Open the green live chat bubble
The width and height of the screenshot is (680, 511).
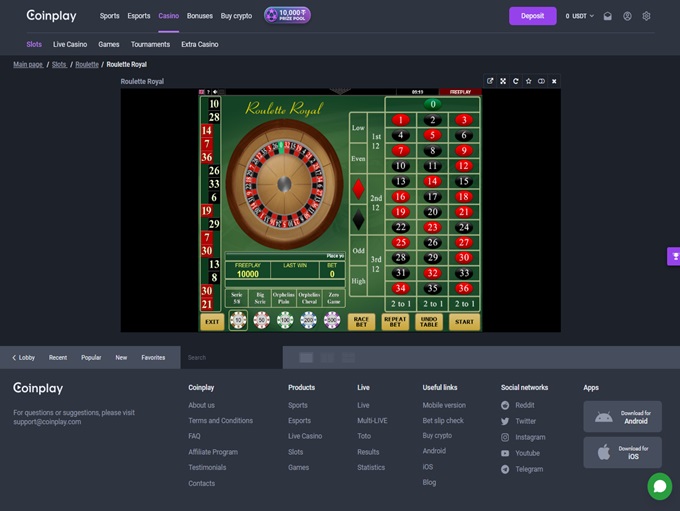click(659, 486)
